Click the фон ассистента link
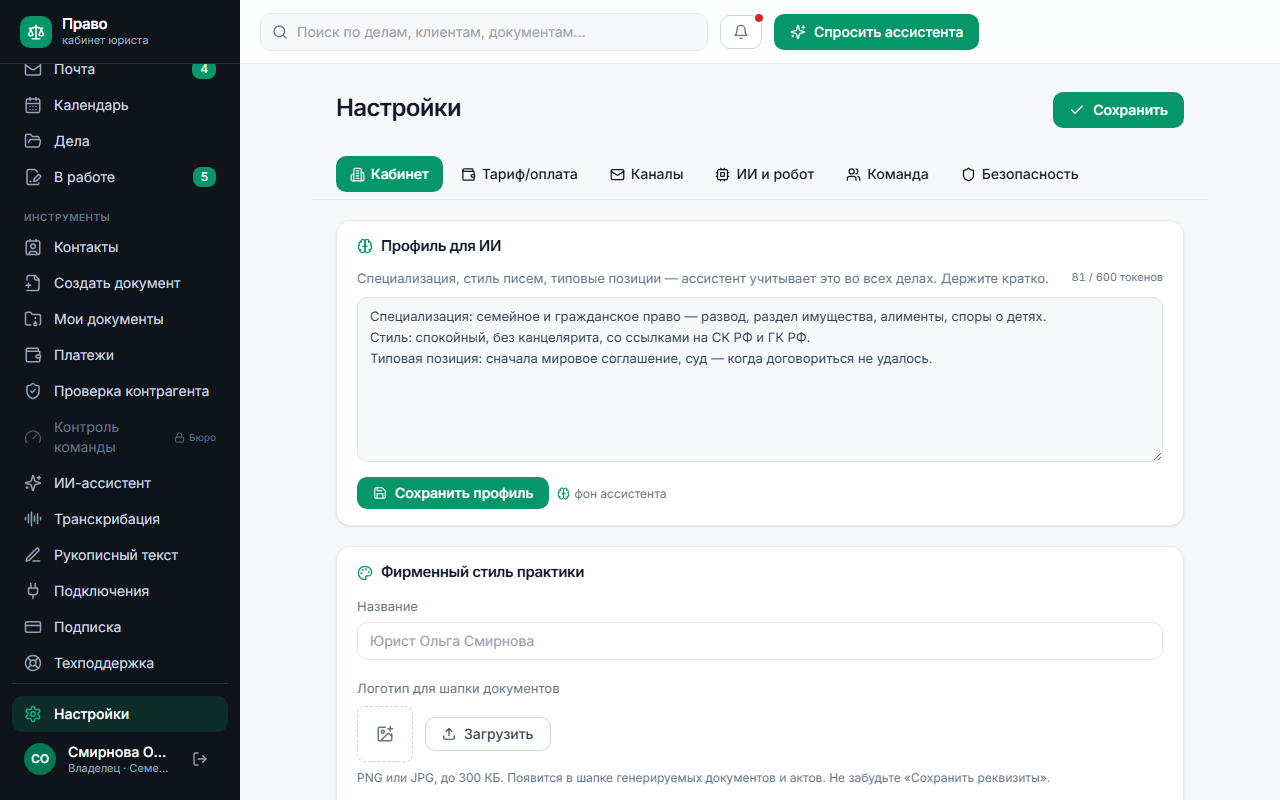The width and height of the screenshot is (1280, 800). (x=612, y=494)
